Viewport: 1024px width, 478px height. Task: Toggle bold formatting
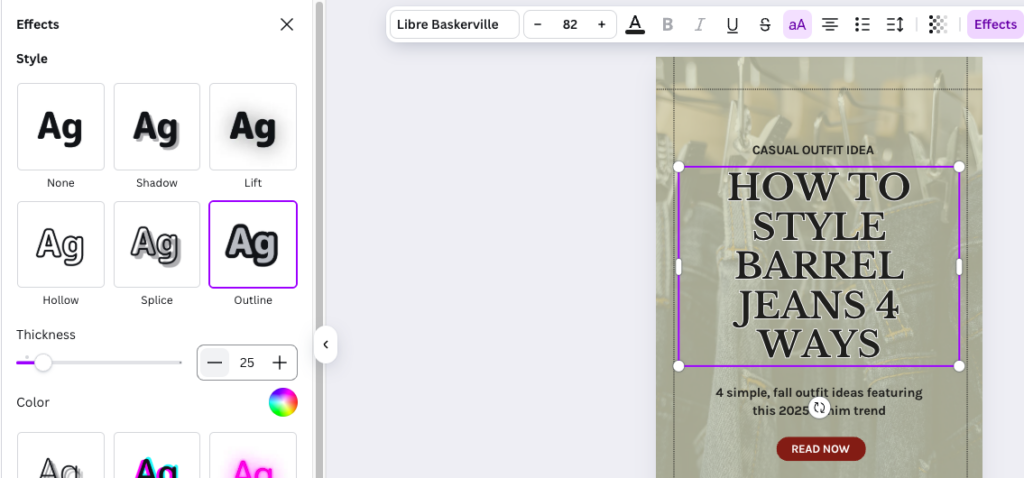[x=667, y=24]
